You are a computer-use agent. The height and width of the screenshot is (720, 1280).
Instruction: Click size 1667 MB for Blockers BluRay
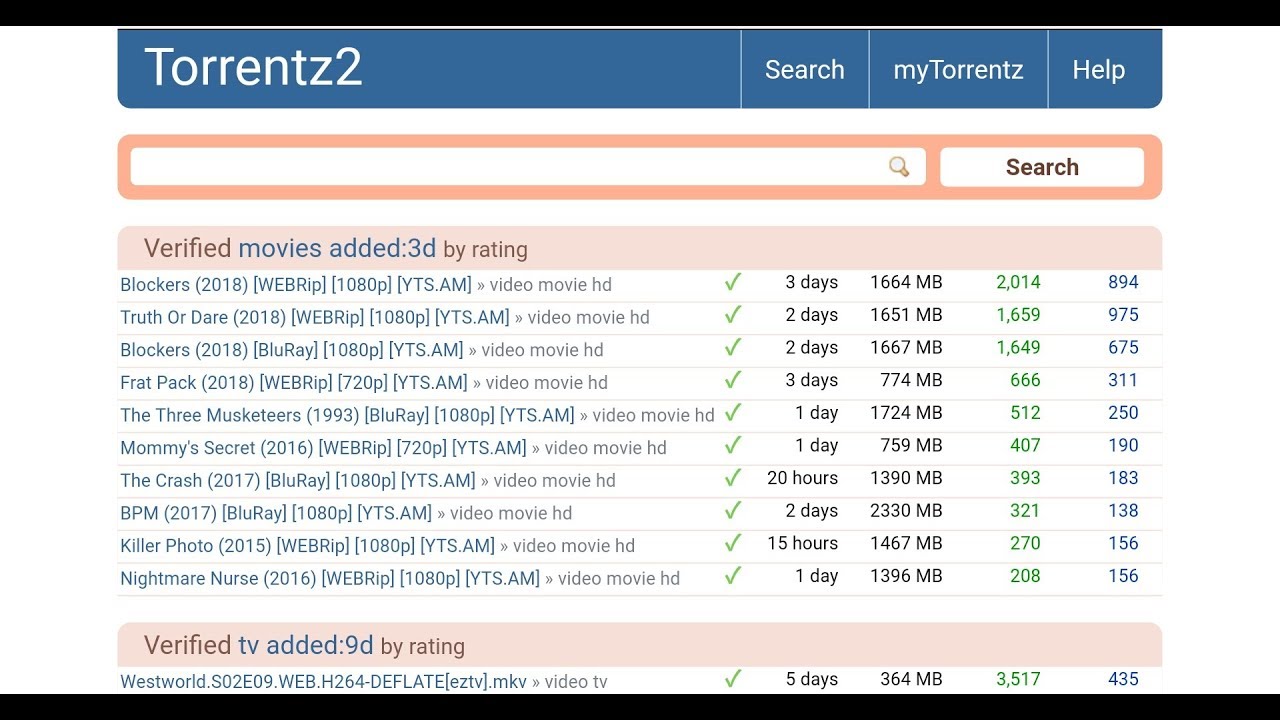pyautogui.click(x=906, y=347)
